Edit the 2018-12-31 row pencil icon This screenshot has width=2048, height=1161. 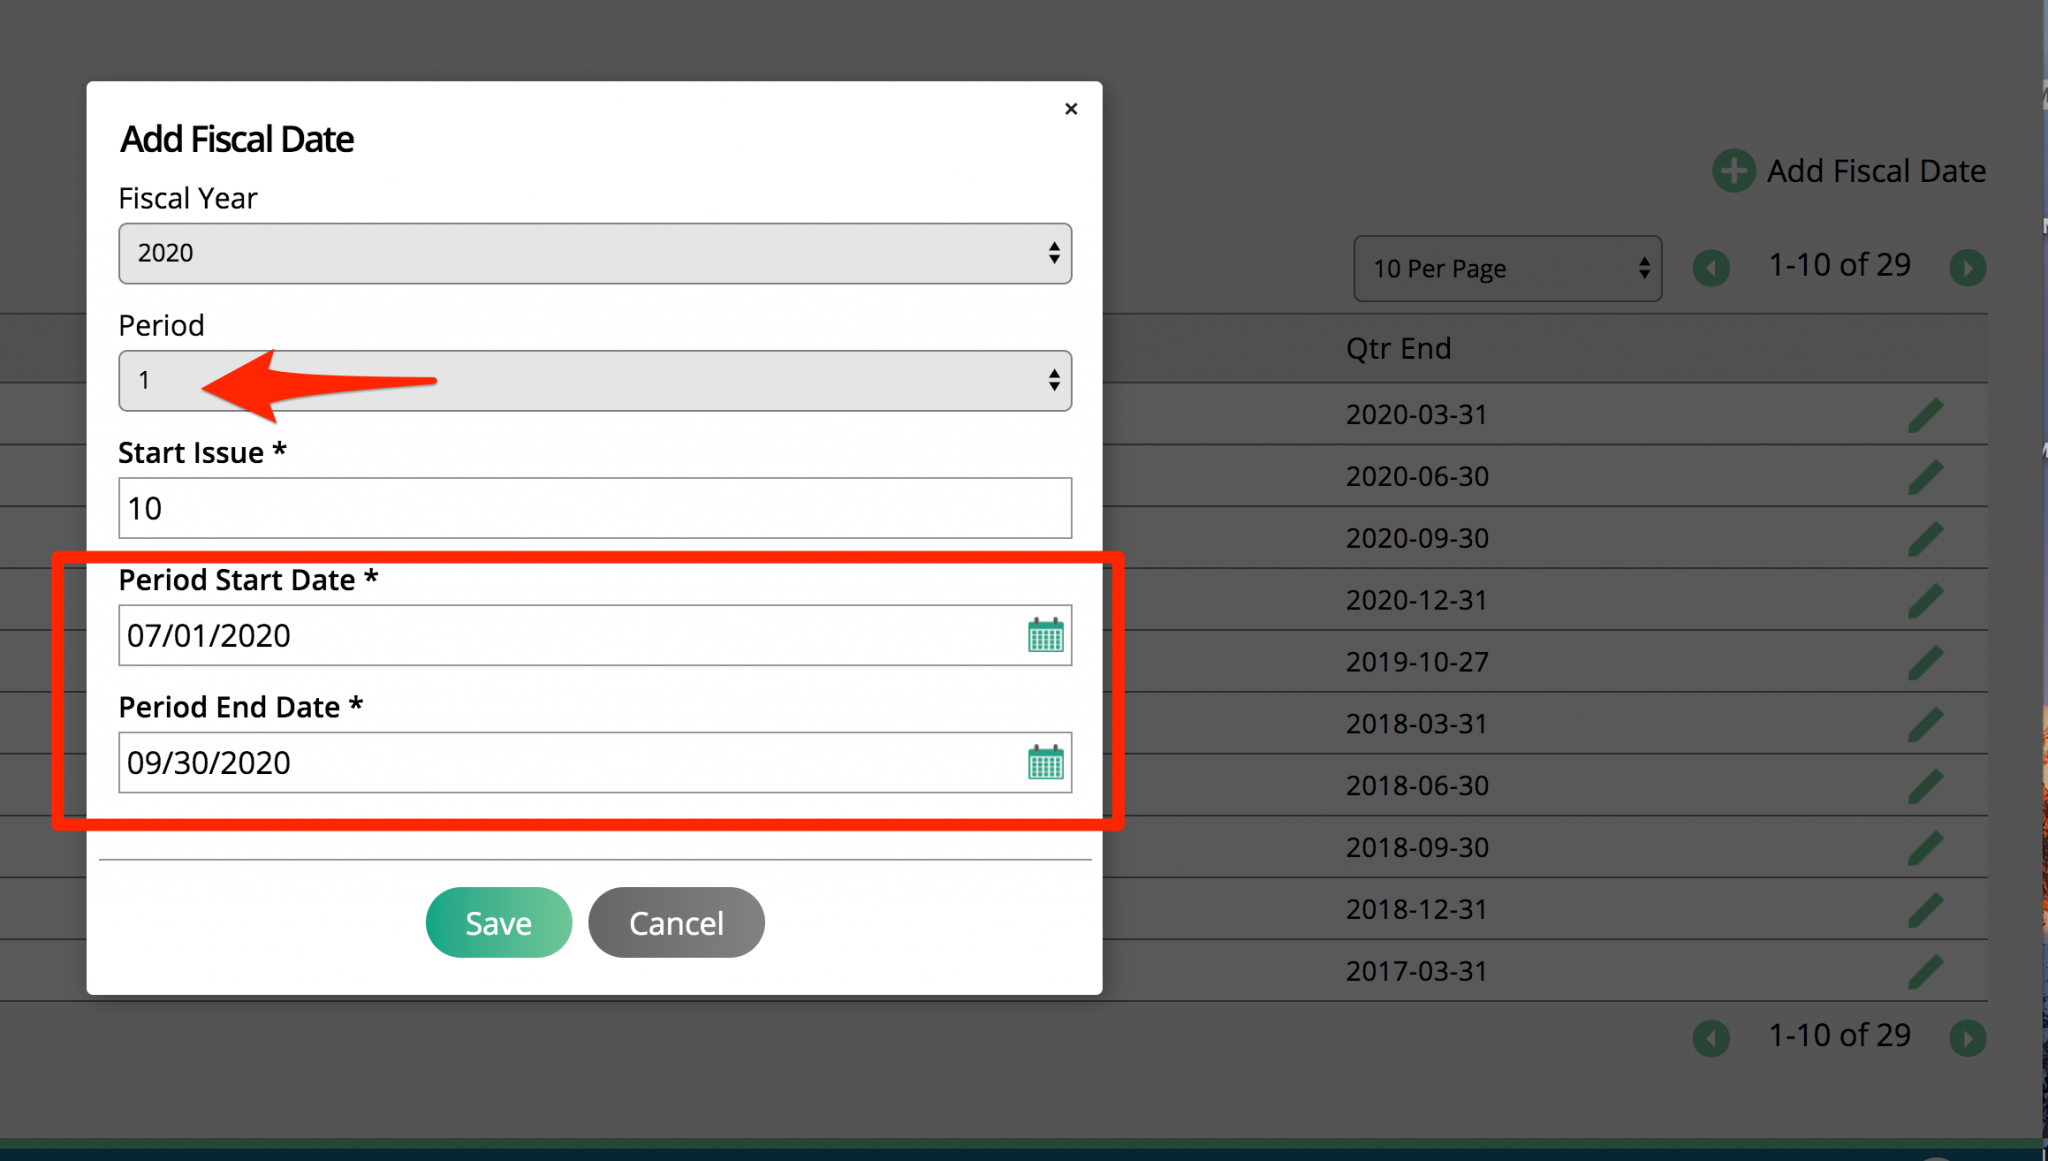coord(1925,910)
